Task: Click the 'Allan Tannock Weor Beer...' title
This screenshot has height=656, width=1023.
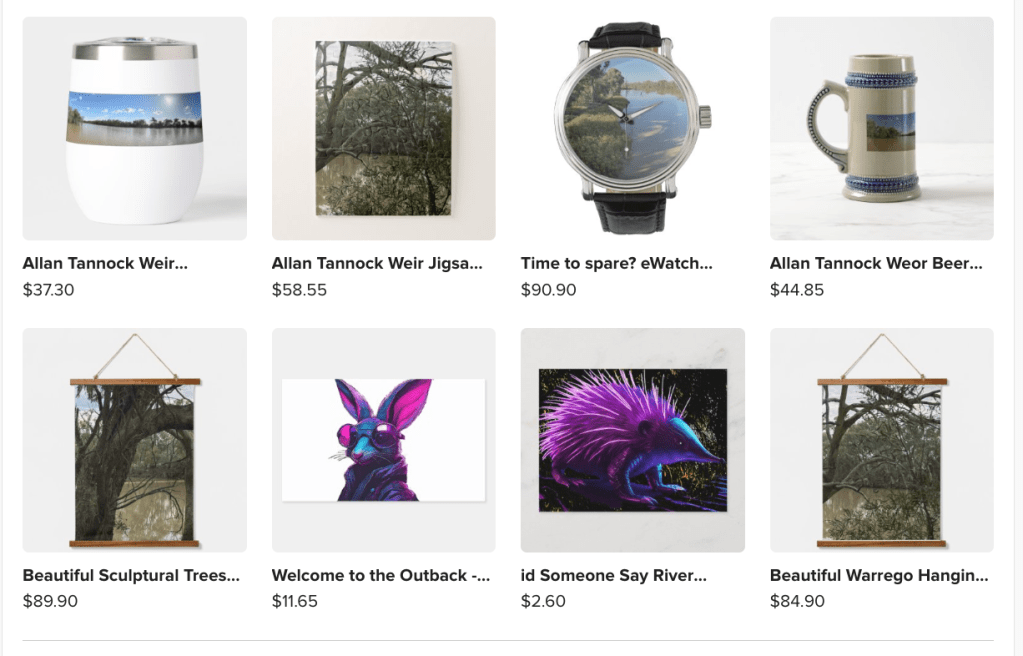Action: [876, 264]
